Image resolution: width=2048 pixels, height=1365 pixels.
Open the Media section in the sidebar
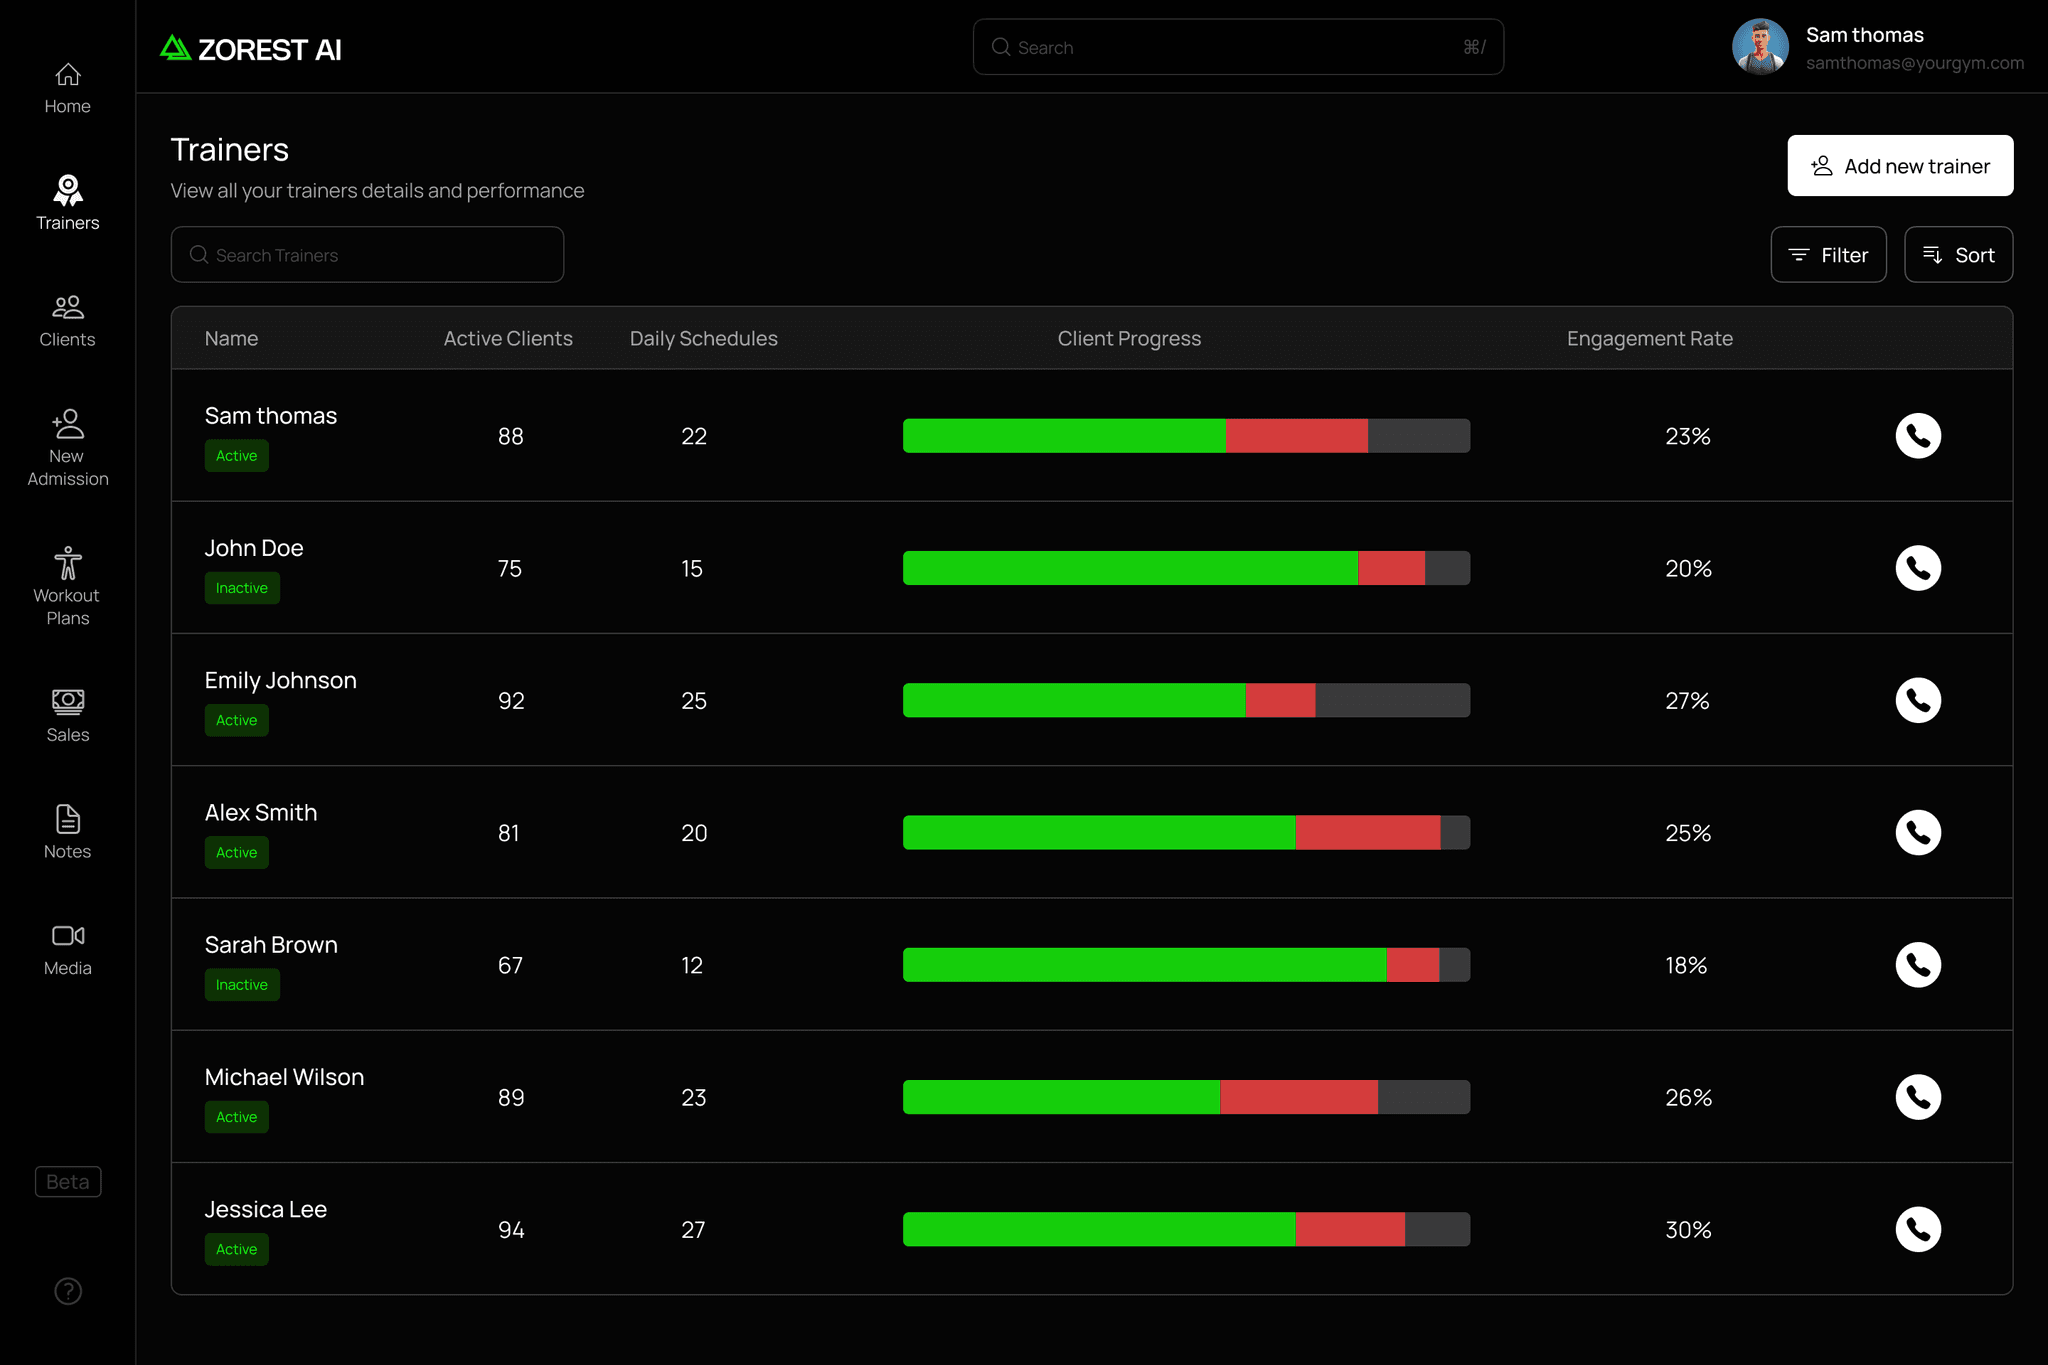pos(67,950)
